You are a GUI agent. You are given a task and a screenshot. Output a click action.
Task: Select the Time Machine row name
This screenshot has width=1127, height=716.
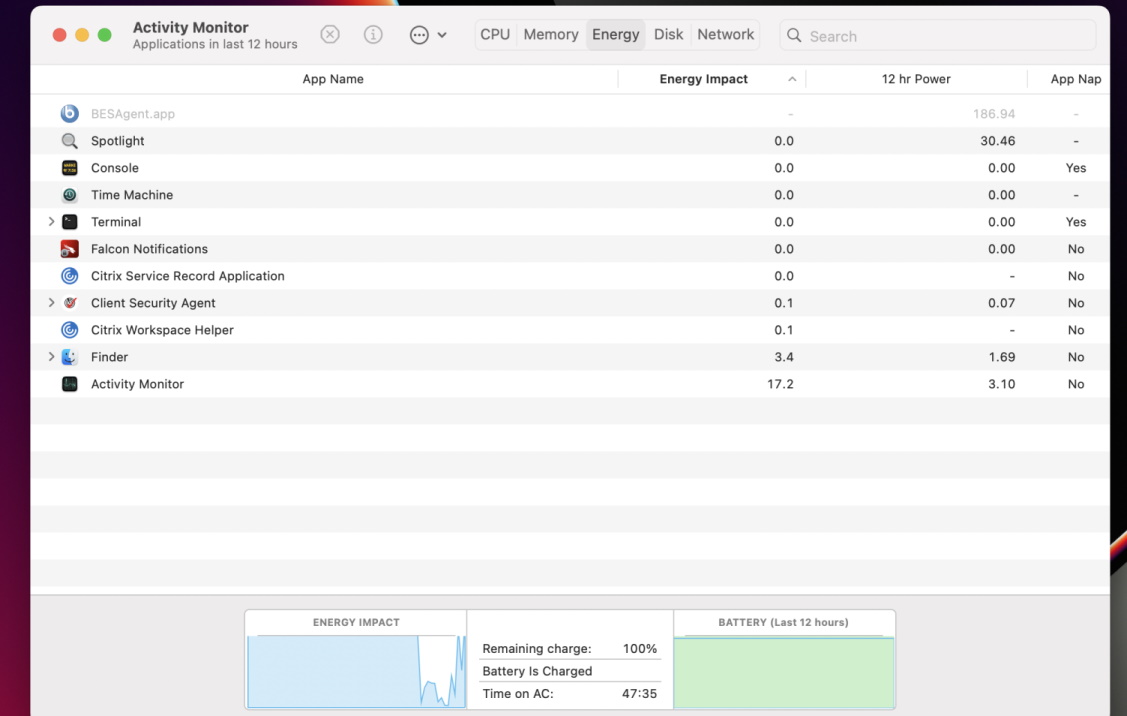tap(132, 195)
